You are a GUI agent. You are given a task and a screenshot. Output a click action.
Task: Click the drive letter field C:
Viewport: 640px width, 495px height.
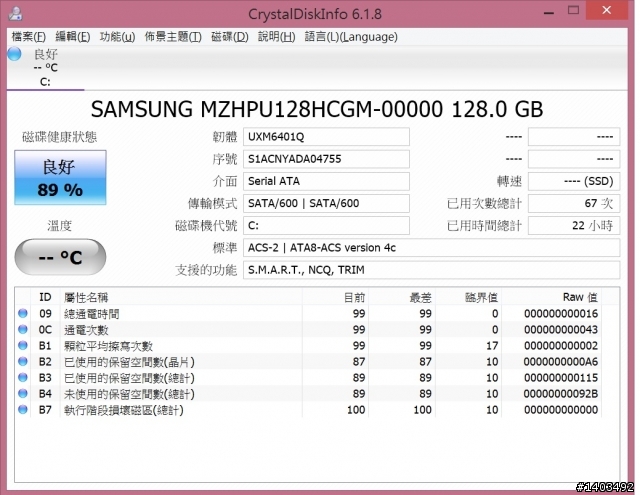[x=326, y=225]
